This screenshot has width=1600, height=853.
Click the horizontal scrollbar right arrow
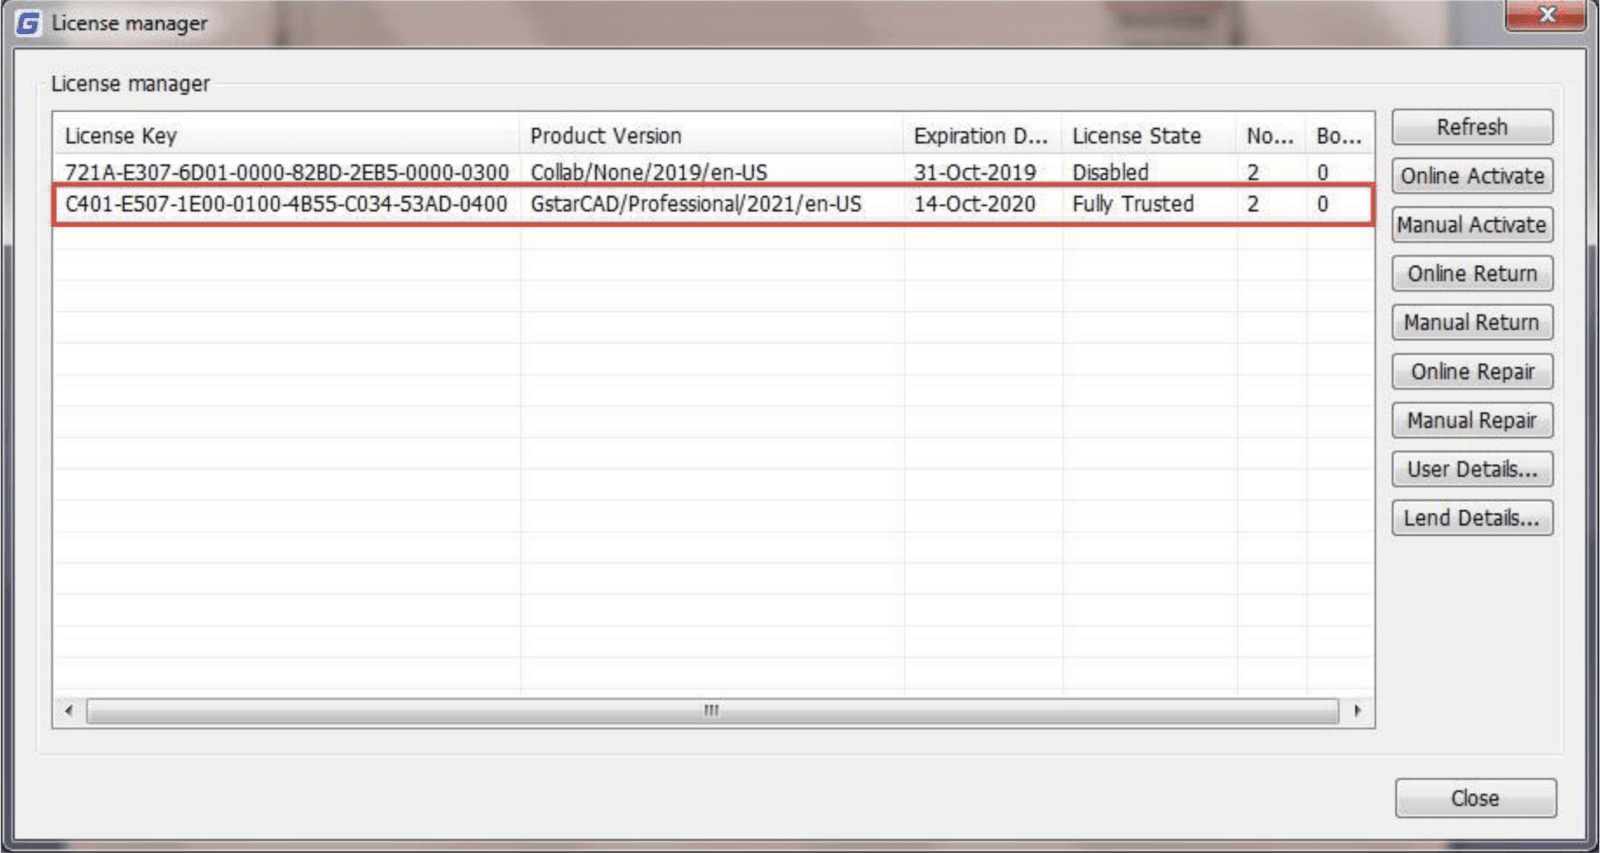pyautogui.click(x=1357, y=711)
